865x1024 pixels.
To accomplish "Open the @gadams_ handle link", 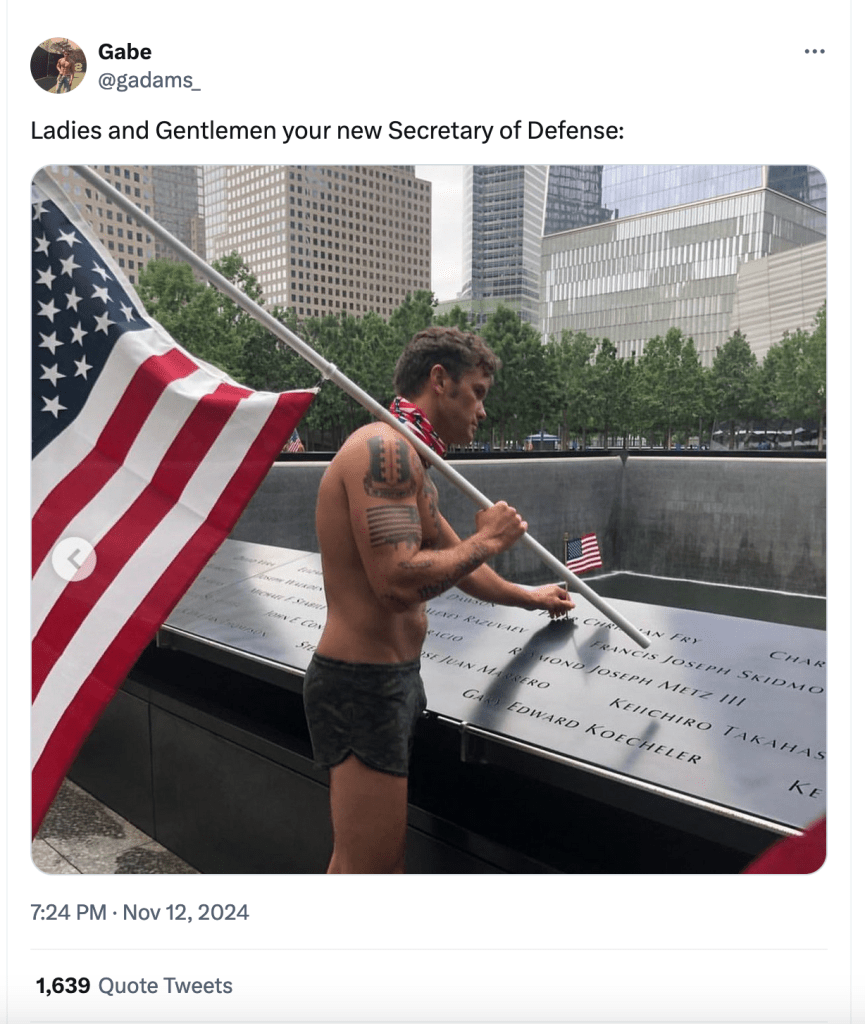I will [149, 80].
